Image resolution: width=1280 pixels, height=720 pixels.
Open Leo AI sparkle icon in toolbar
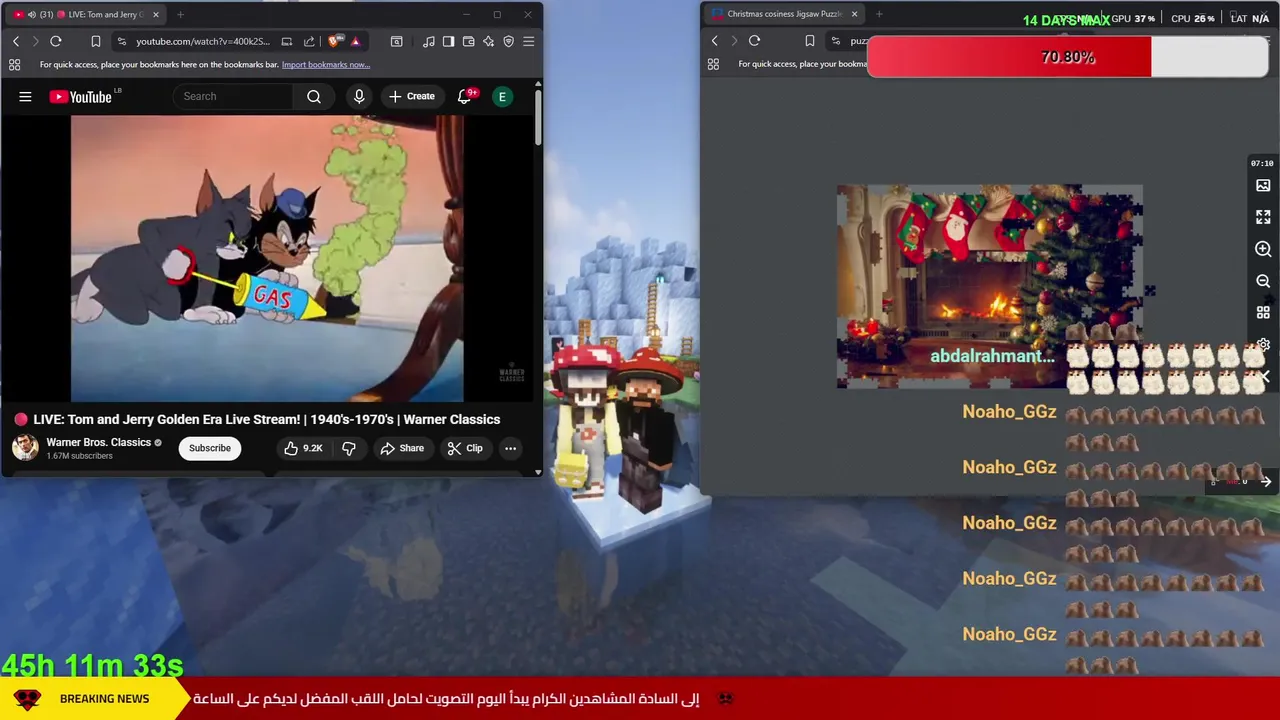(488, 41)
